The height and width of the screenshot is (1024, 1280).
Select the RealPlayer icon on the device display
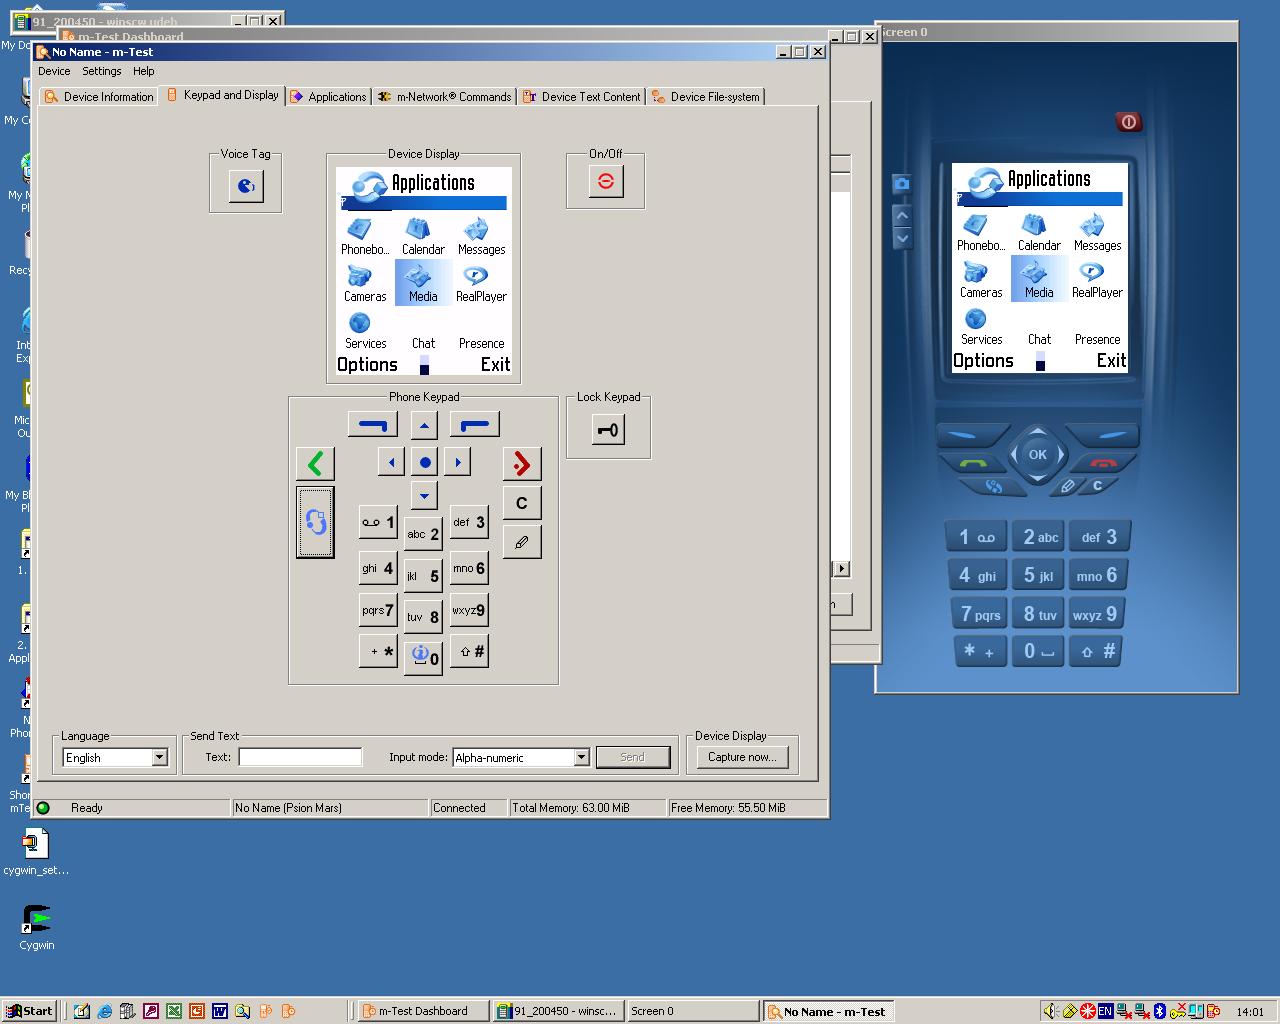[x=480, y=280]
